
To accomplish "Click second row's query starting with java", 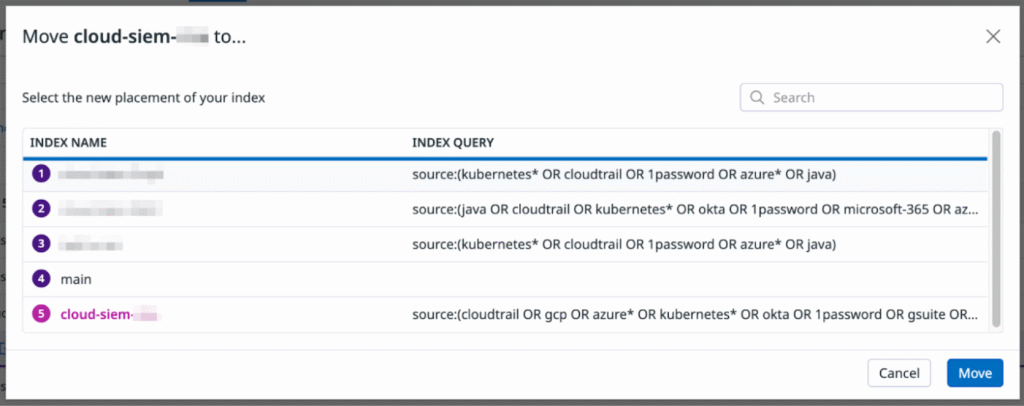I will coord(696,209).
